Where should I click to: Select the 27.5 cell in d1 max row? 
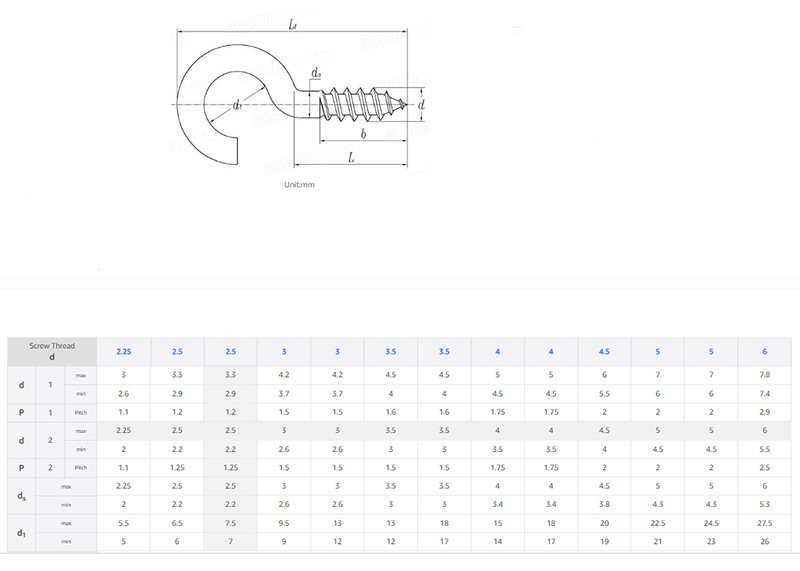pyautogui.click(x=764, y=523)
